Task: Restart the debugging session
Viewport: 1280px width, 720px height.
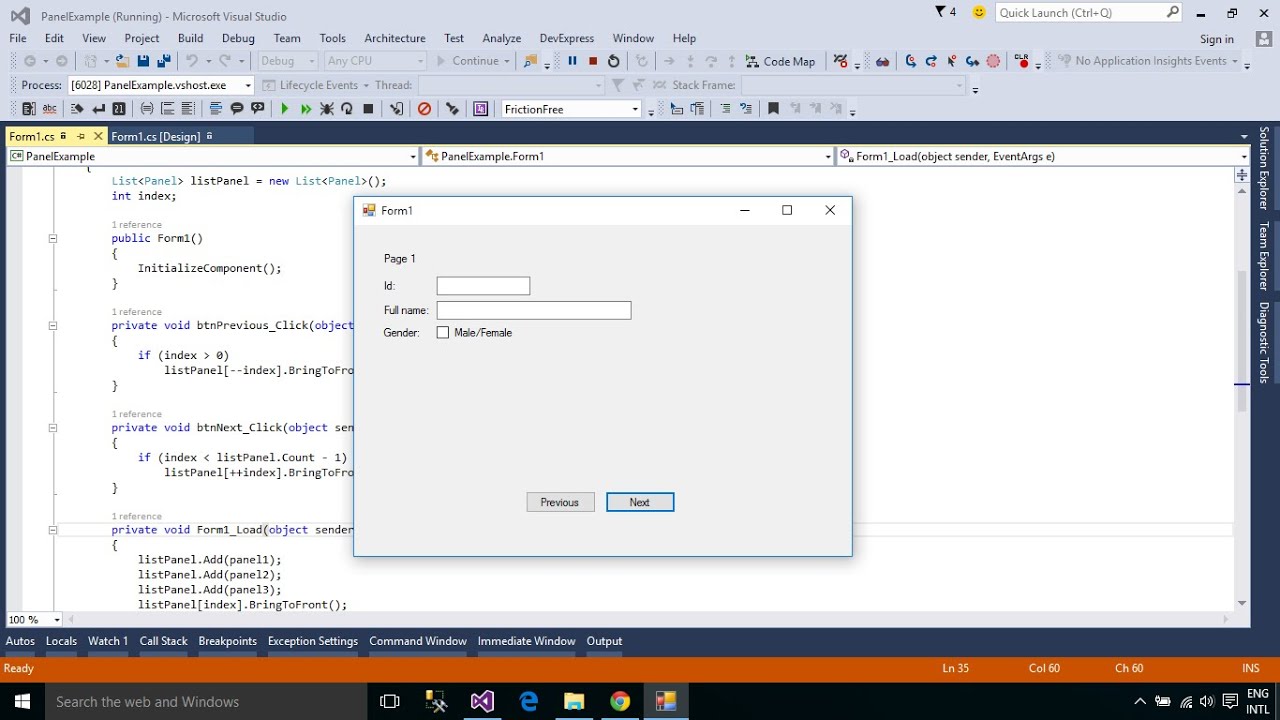Action: pos(614,61)
